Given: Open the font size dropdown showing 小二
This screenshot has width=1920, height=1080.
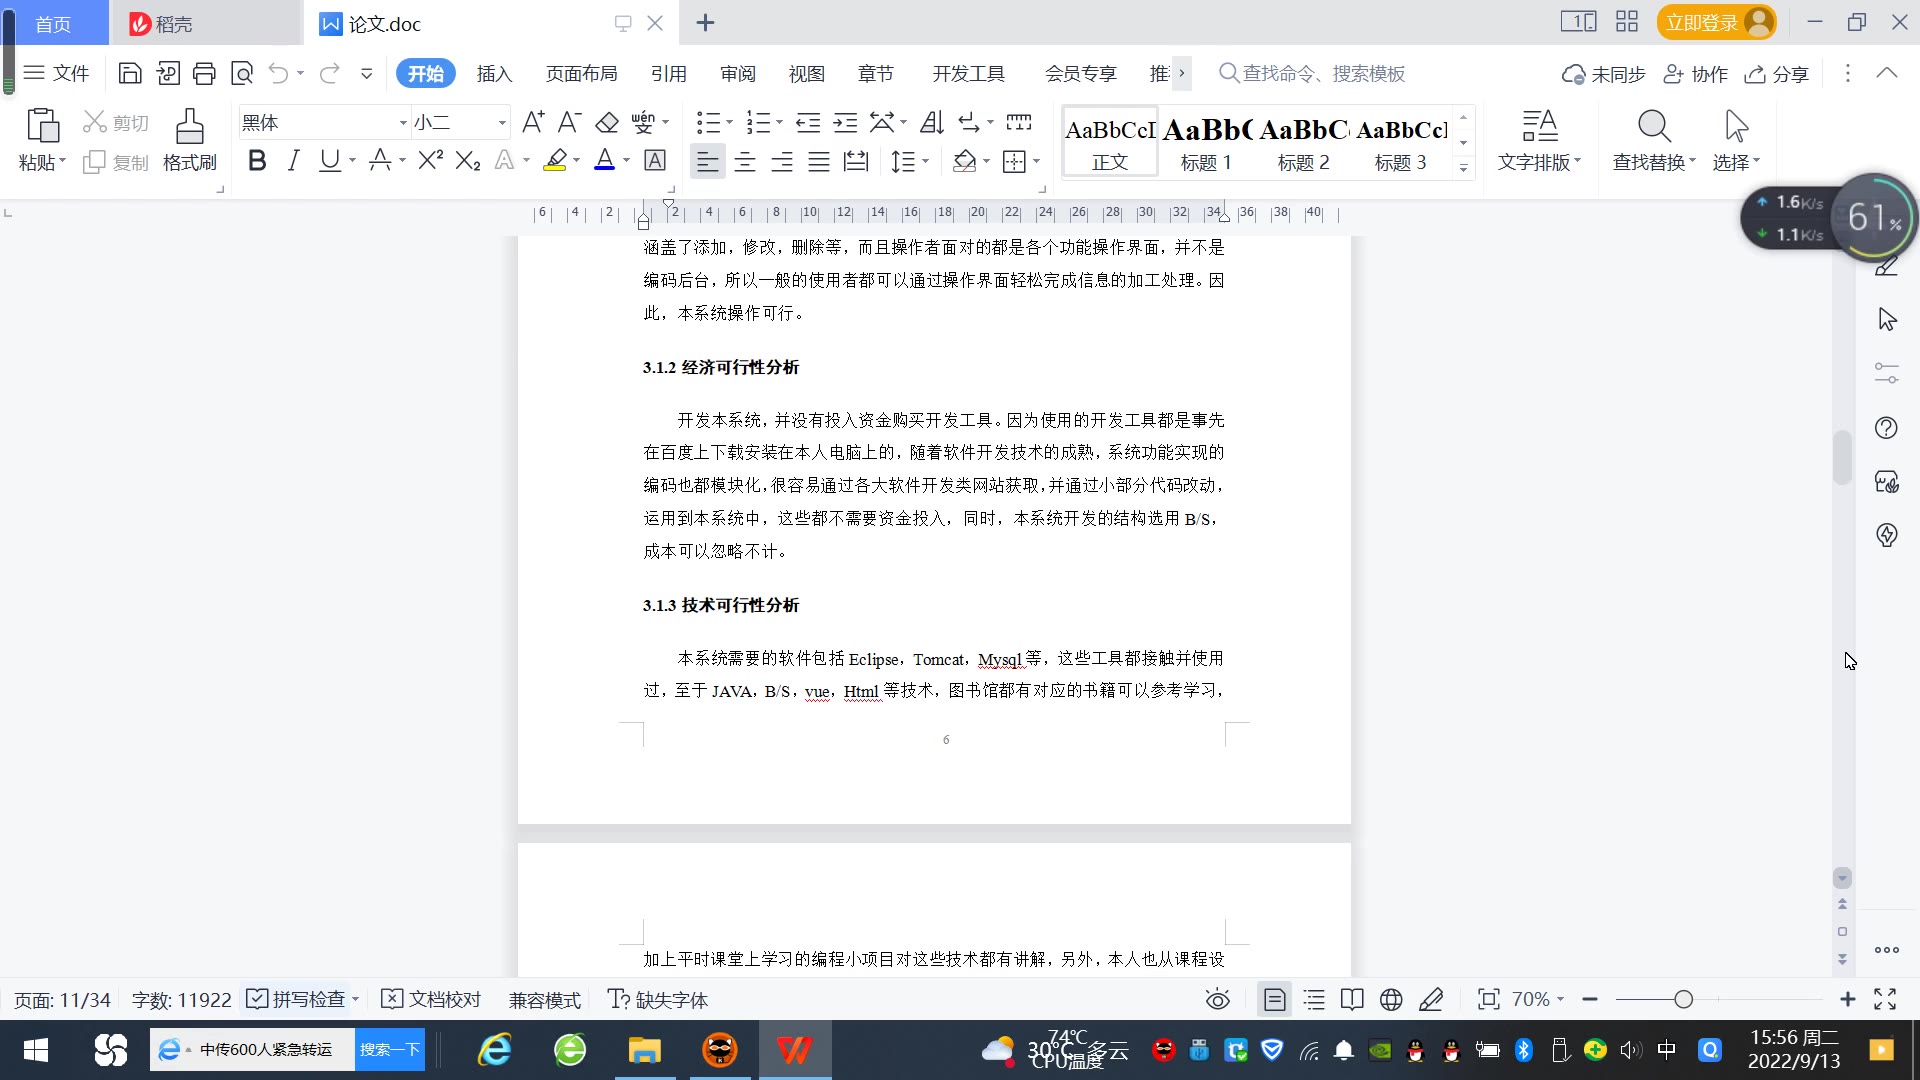Looking at the screenshot, I should coord(502,123).
